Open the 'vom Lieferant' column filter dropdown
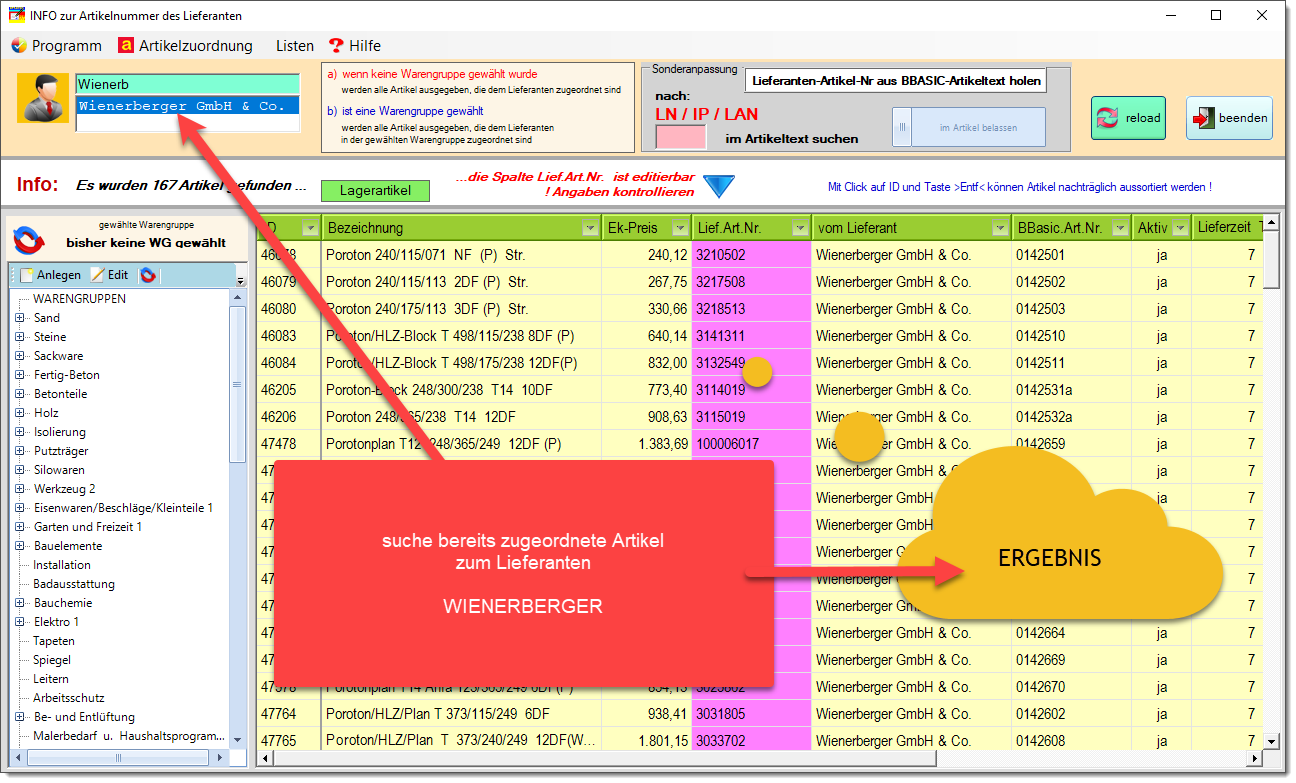 1000,229
